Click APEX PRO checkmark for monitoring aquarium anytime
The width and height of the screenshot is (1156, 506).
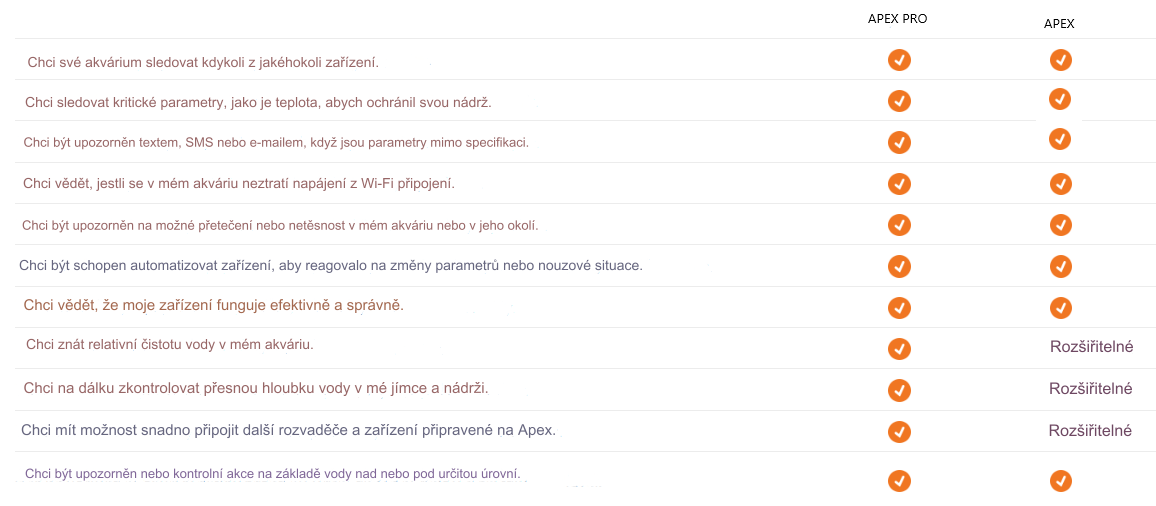click(899, 60)
